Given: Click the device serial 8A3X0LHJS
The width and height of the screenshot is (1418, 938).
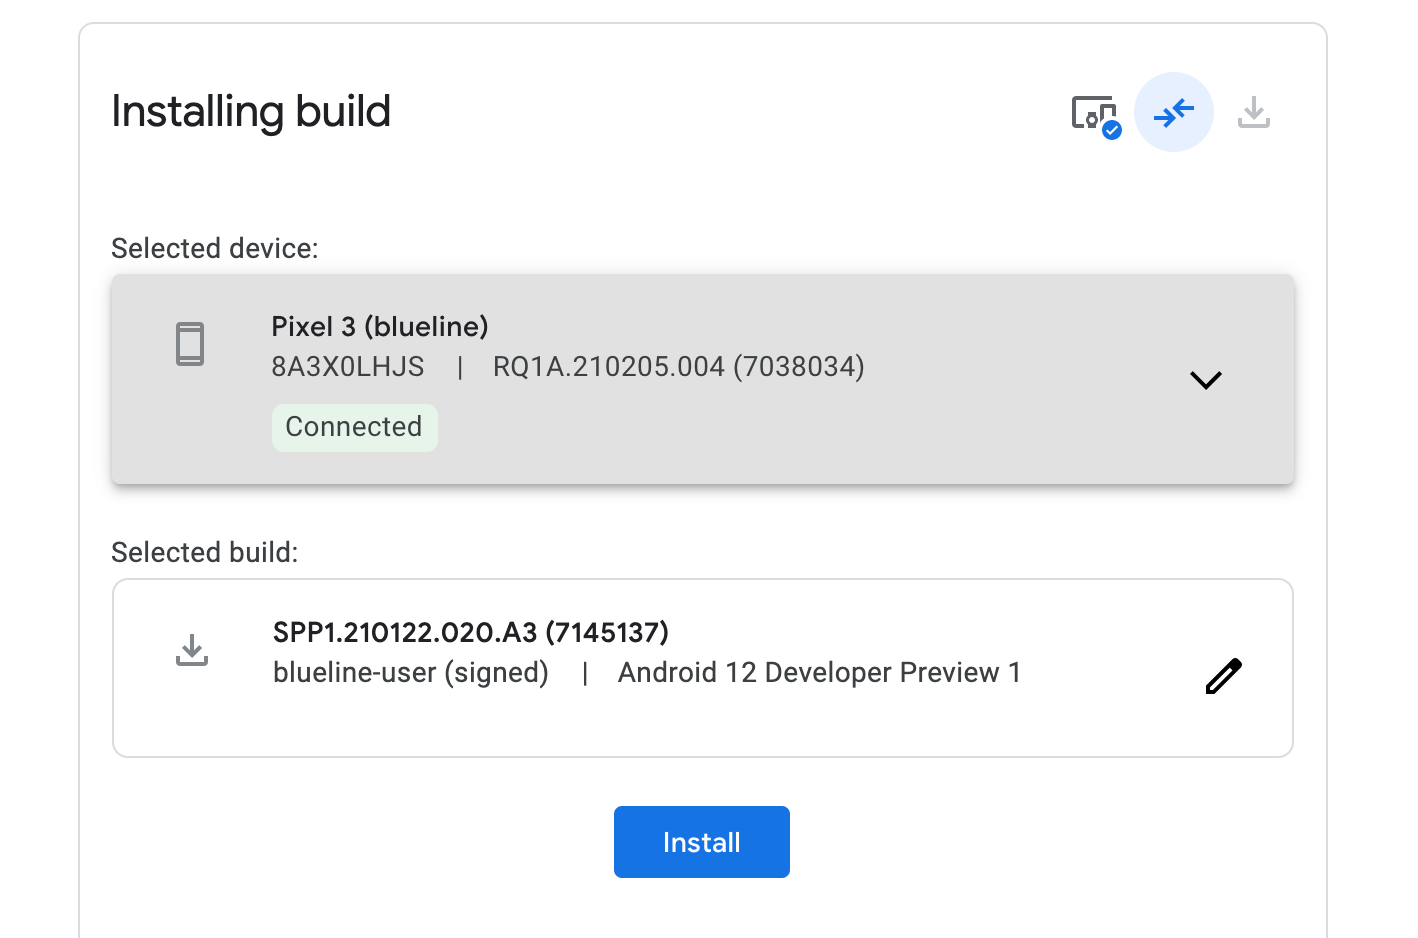Looking at the screenshot, I should click(348, 367).
